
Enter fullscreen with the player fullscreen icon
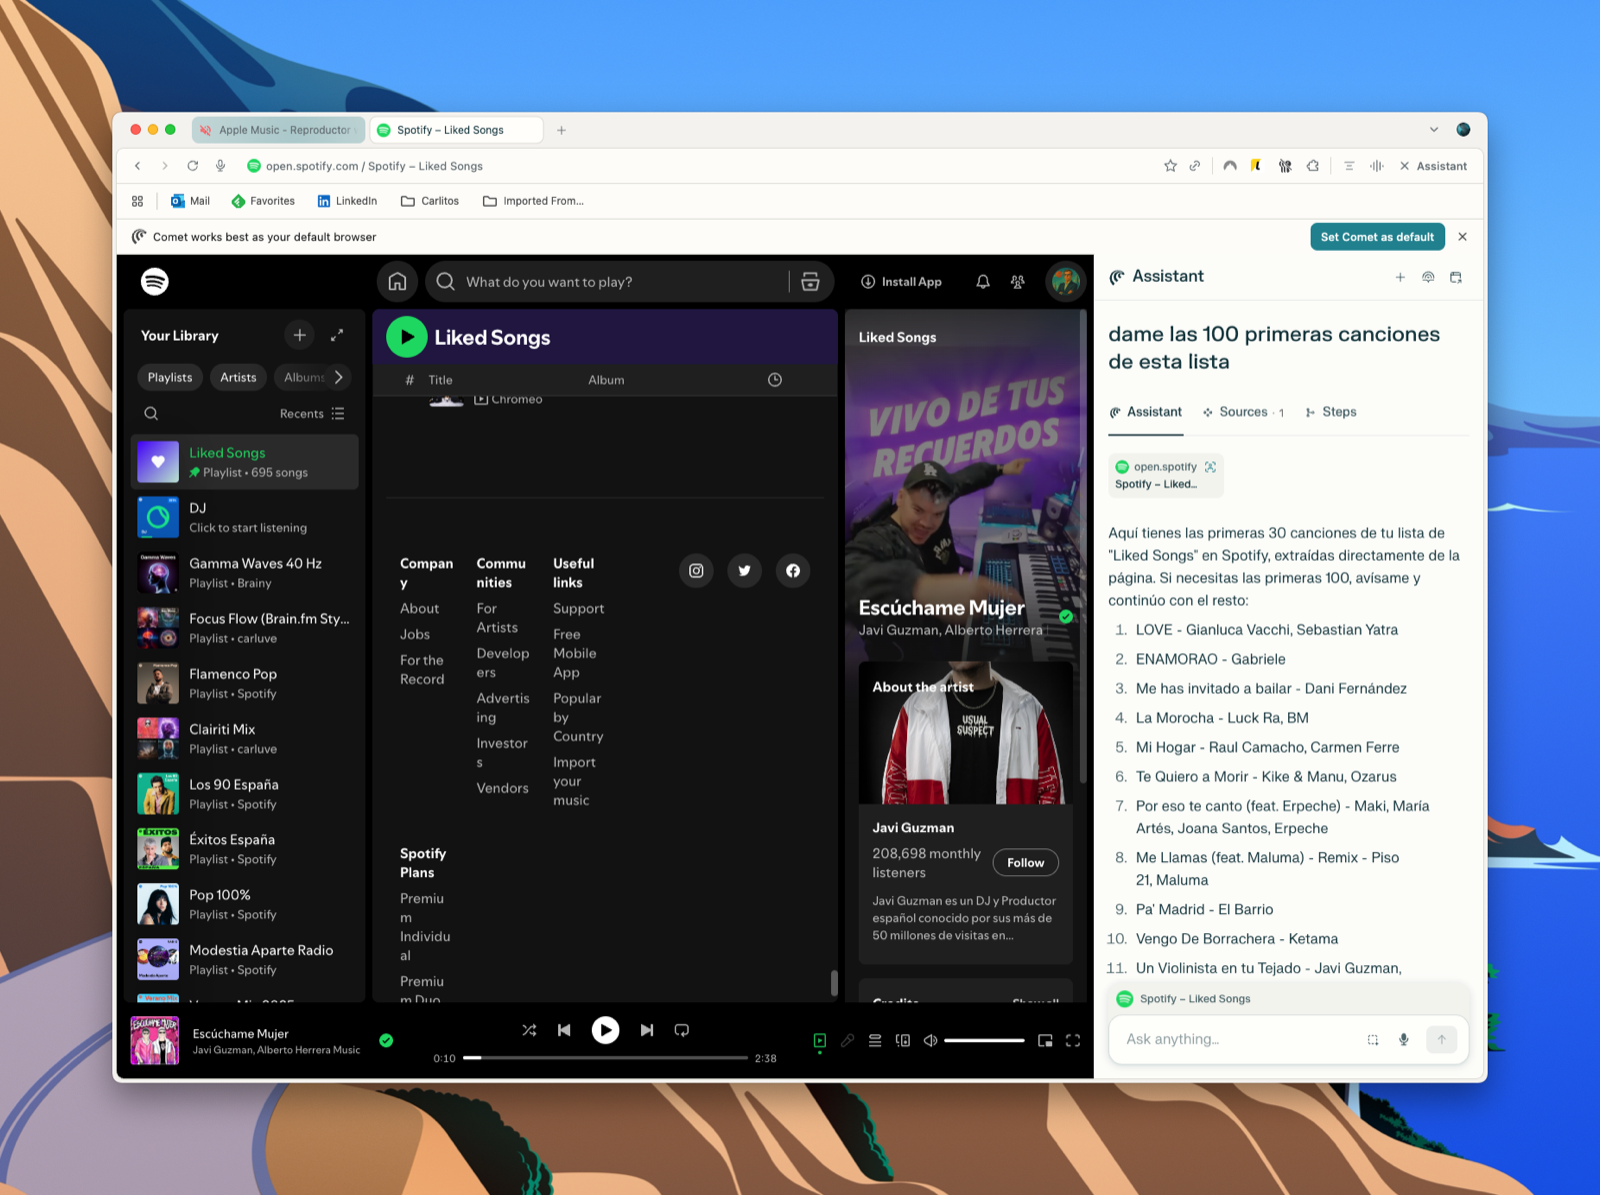point(1073,1040)
